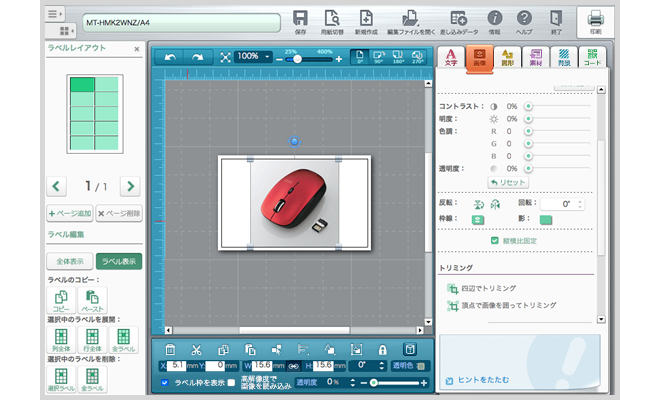The width and height of the screenshot is (660, 400).
Task: Paste object in bottom toolbar
Action: pyautogui.click(x=250, y=349)
